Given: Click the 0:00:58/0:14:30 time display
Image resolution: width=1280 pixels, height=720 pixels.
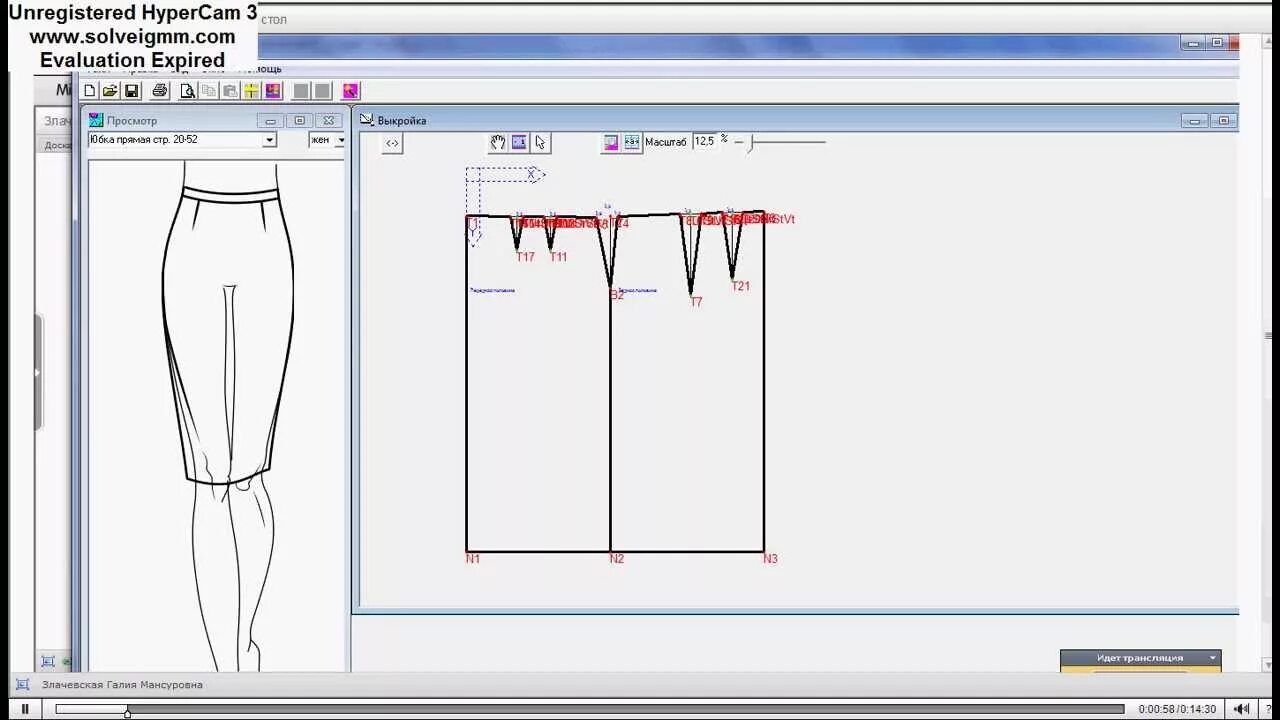Looking at the screenshot, I should 1177,709.
